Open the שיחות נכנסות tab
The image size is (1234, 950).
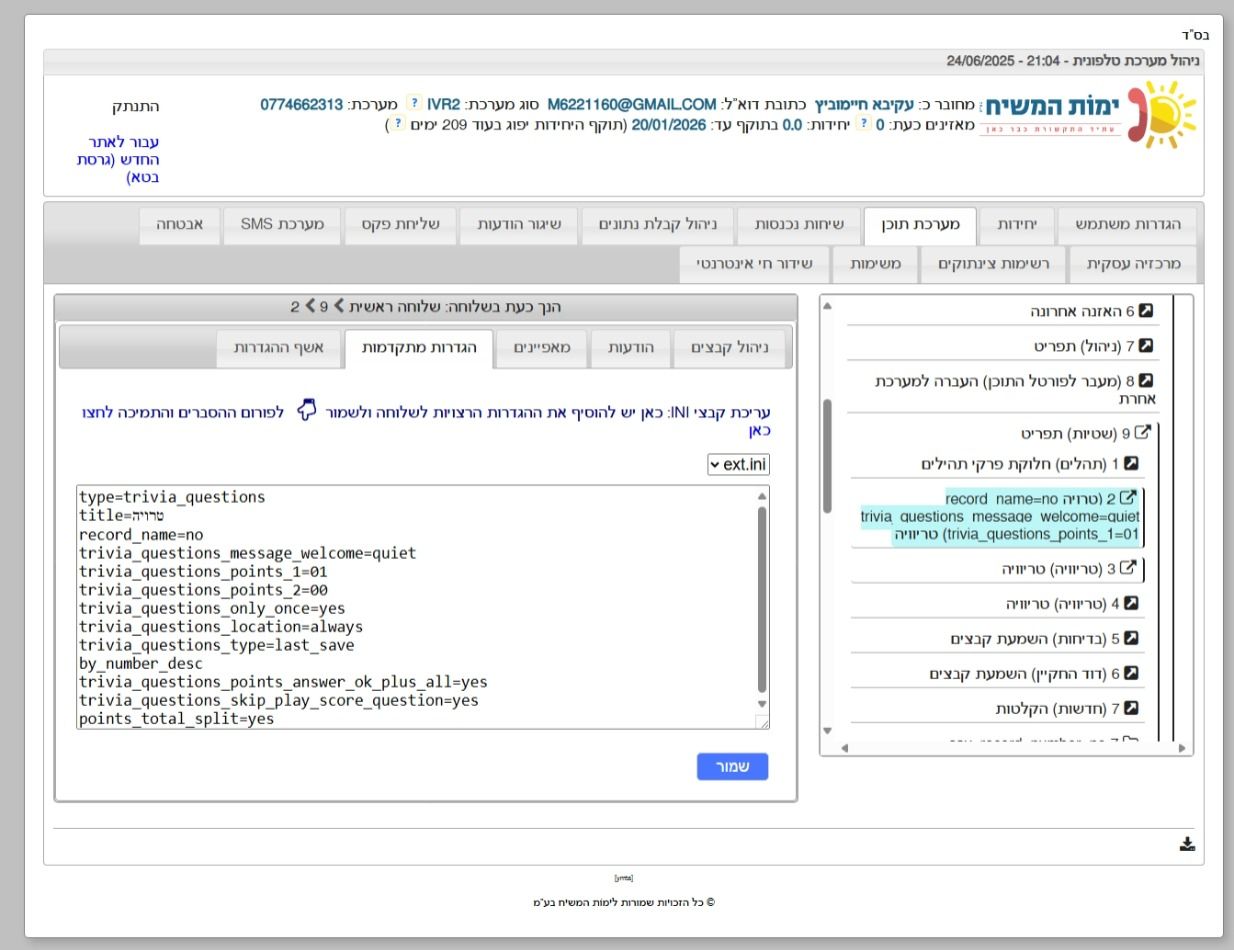point(798,225)
